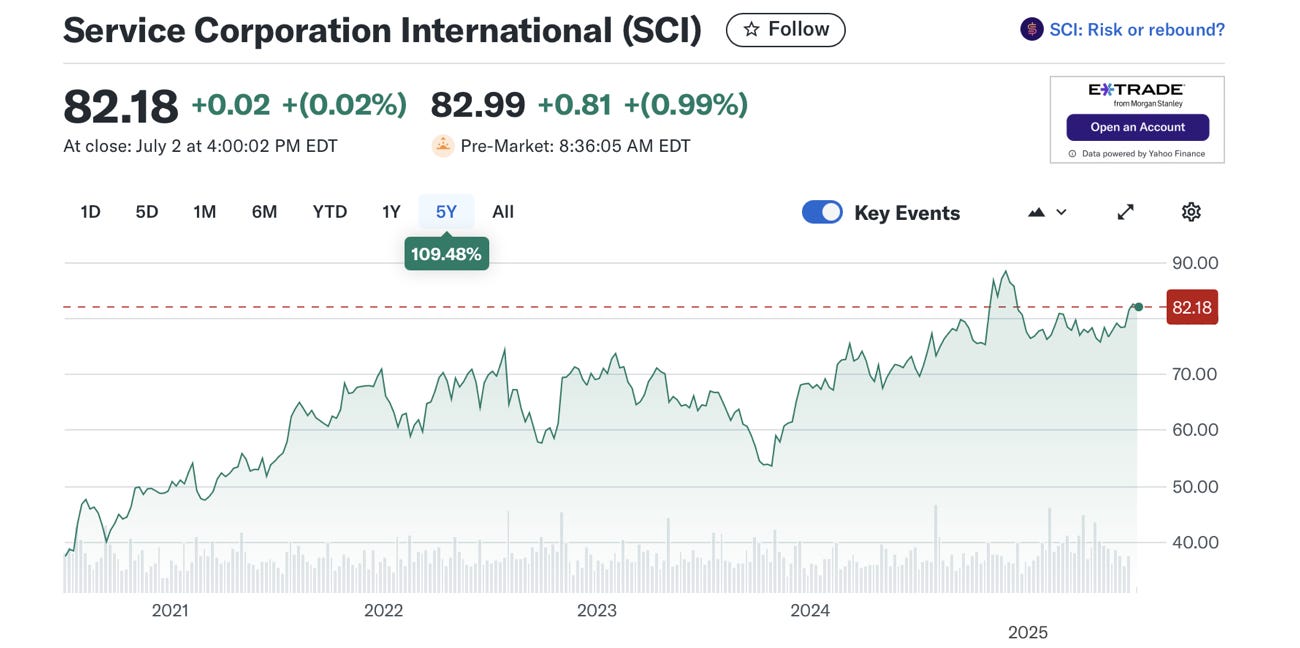
Task: Click the info icon near Yahoo Finance text
Action: [1072, 154]
